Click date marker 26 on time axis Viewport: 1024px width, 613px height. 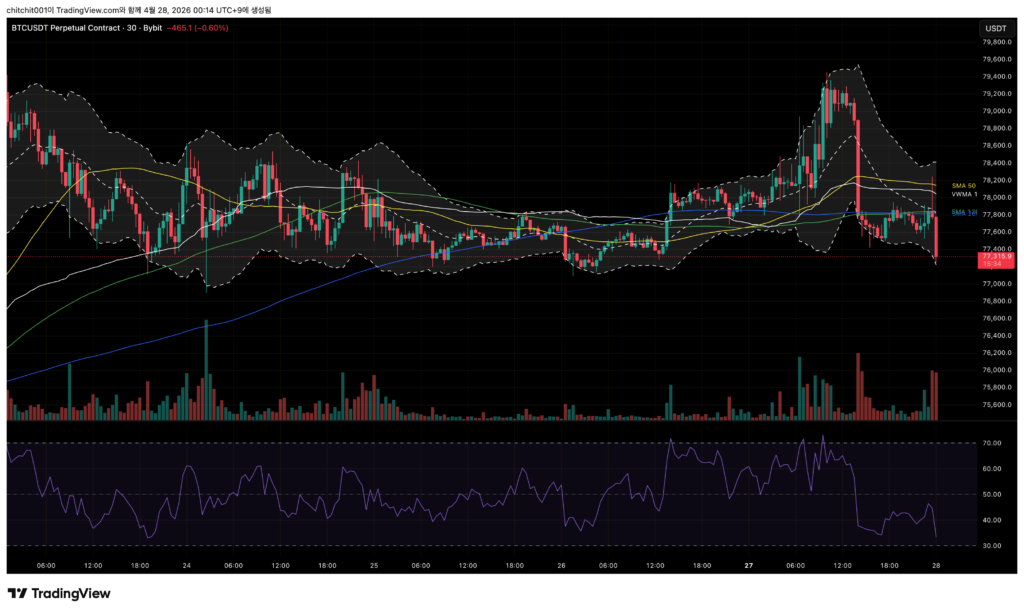pos(561,565)
